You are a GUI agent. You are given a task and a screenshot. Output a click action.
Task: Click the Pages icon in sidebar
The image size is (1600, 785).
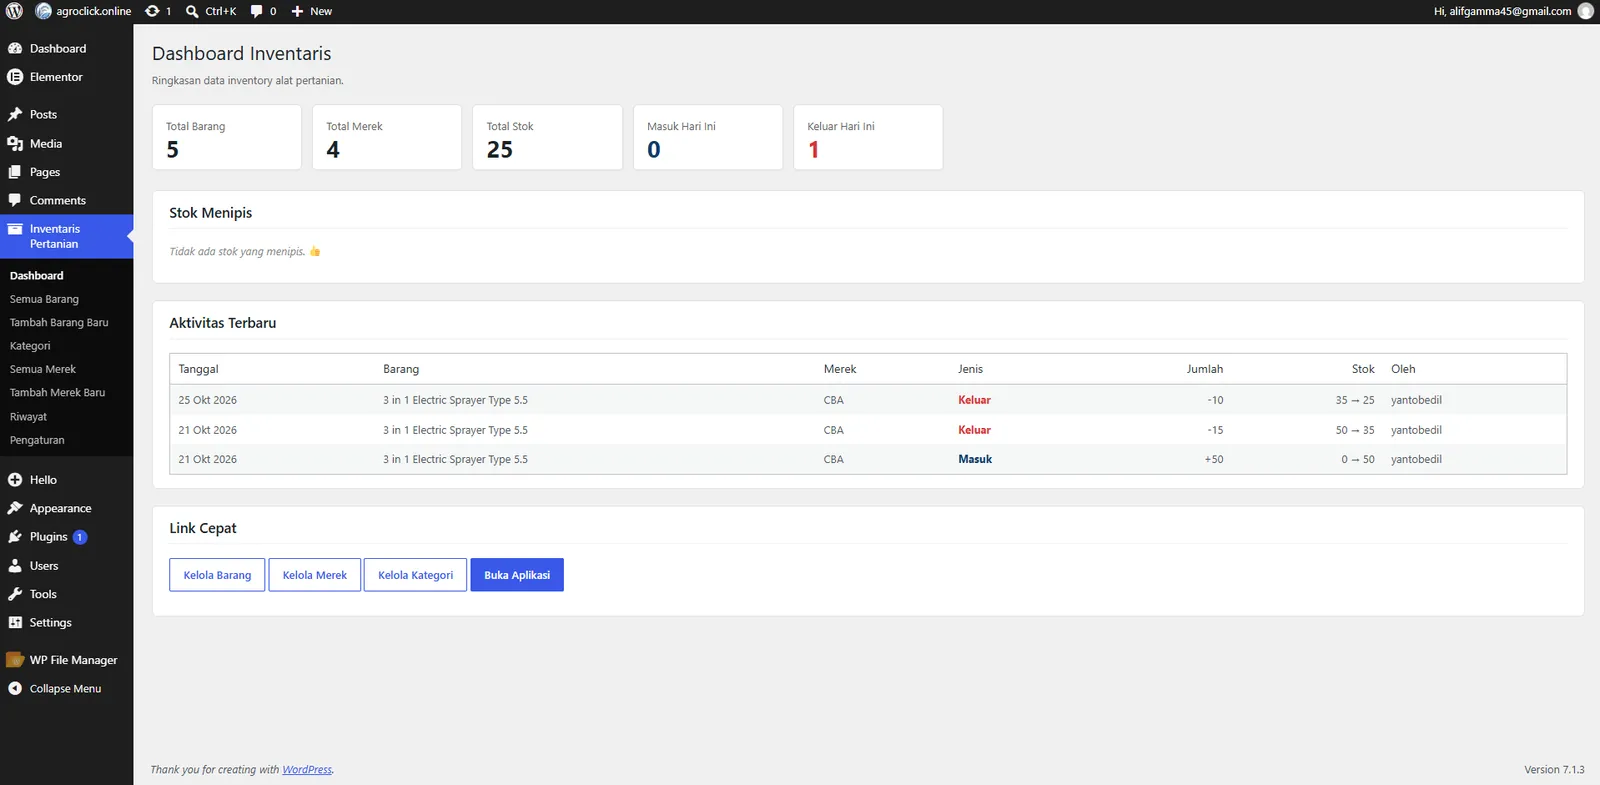(15, 172)
